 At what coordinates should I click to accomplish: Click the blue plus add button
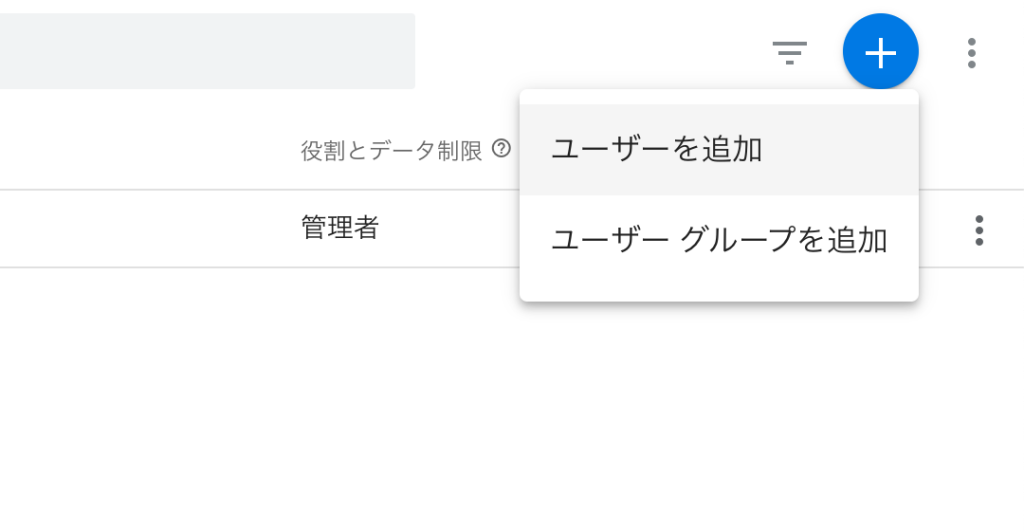880,52
